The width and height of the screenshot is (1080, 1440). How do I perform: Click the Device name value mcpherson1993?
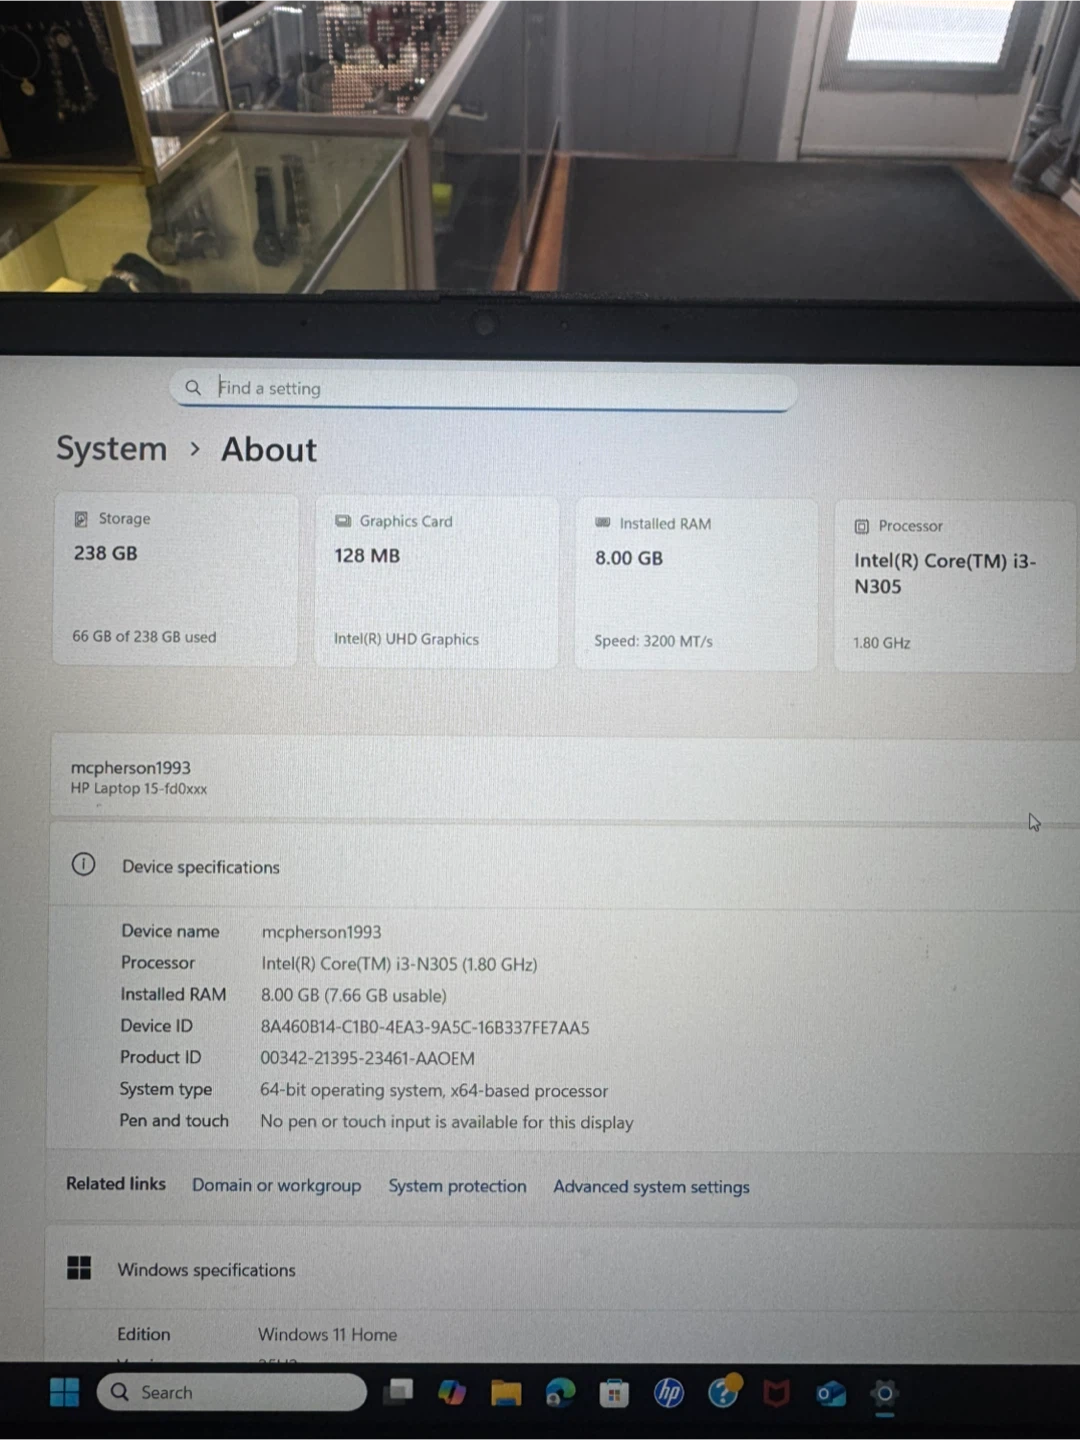click(321, 932)
